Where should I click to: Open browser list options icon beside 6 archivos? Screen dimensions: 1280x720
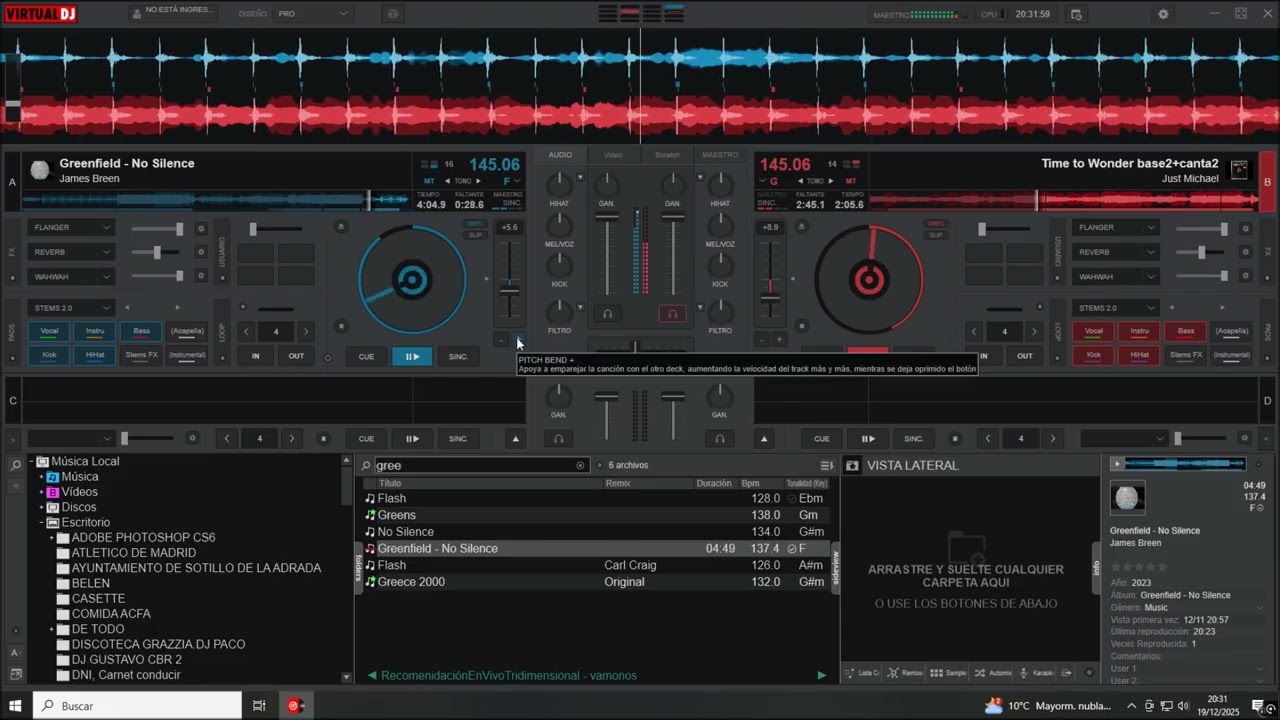[x=827, y=465]
